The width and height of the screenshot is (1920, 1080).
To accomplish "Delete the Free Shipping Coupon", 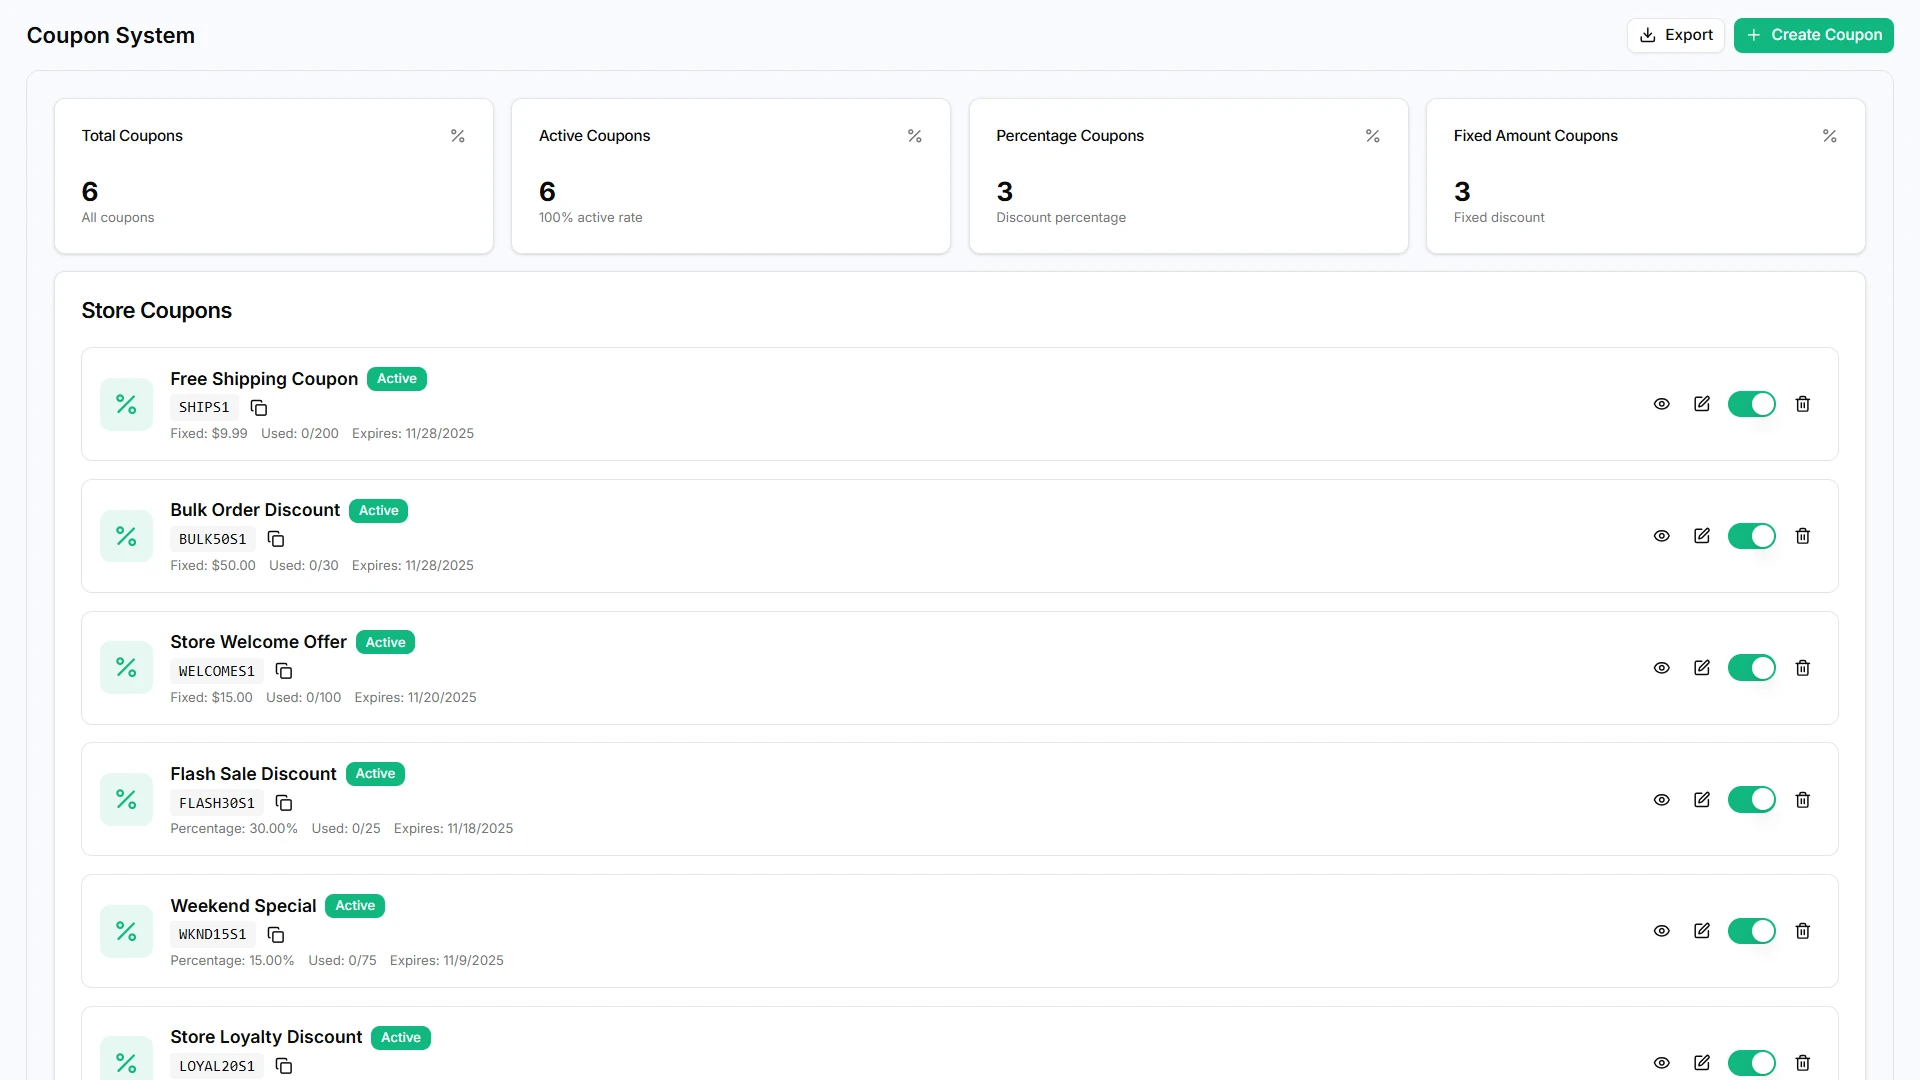I will tap(1803, 404).
